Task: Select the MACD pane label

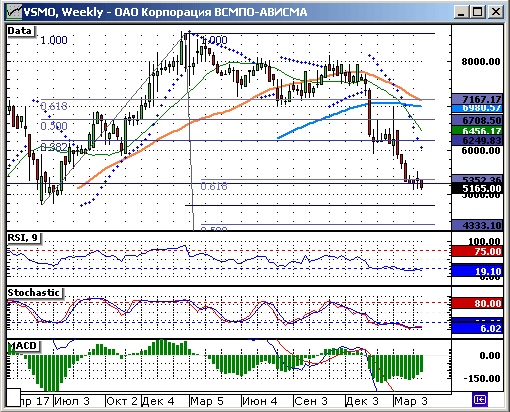Action: pyautogui.click(x=23, y=346)
